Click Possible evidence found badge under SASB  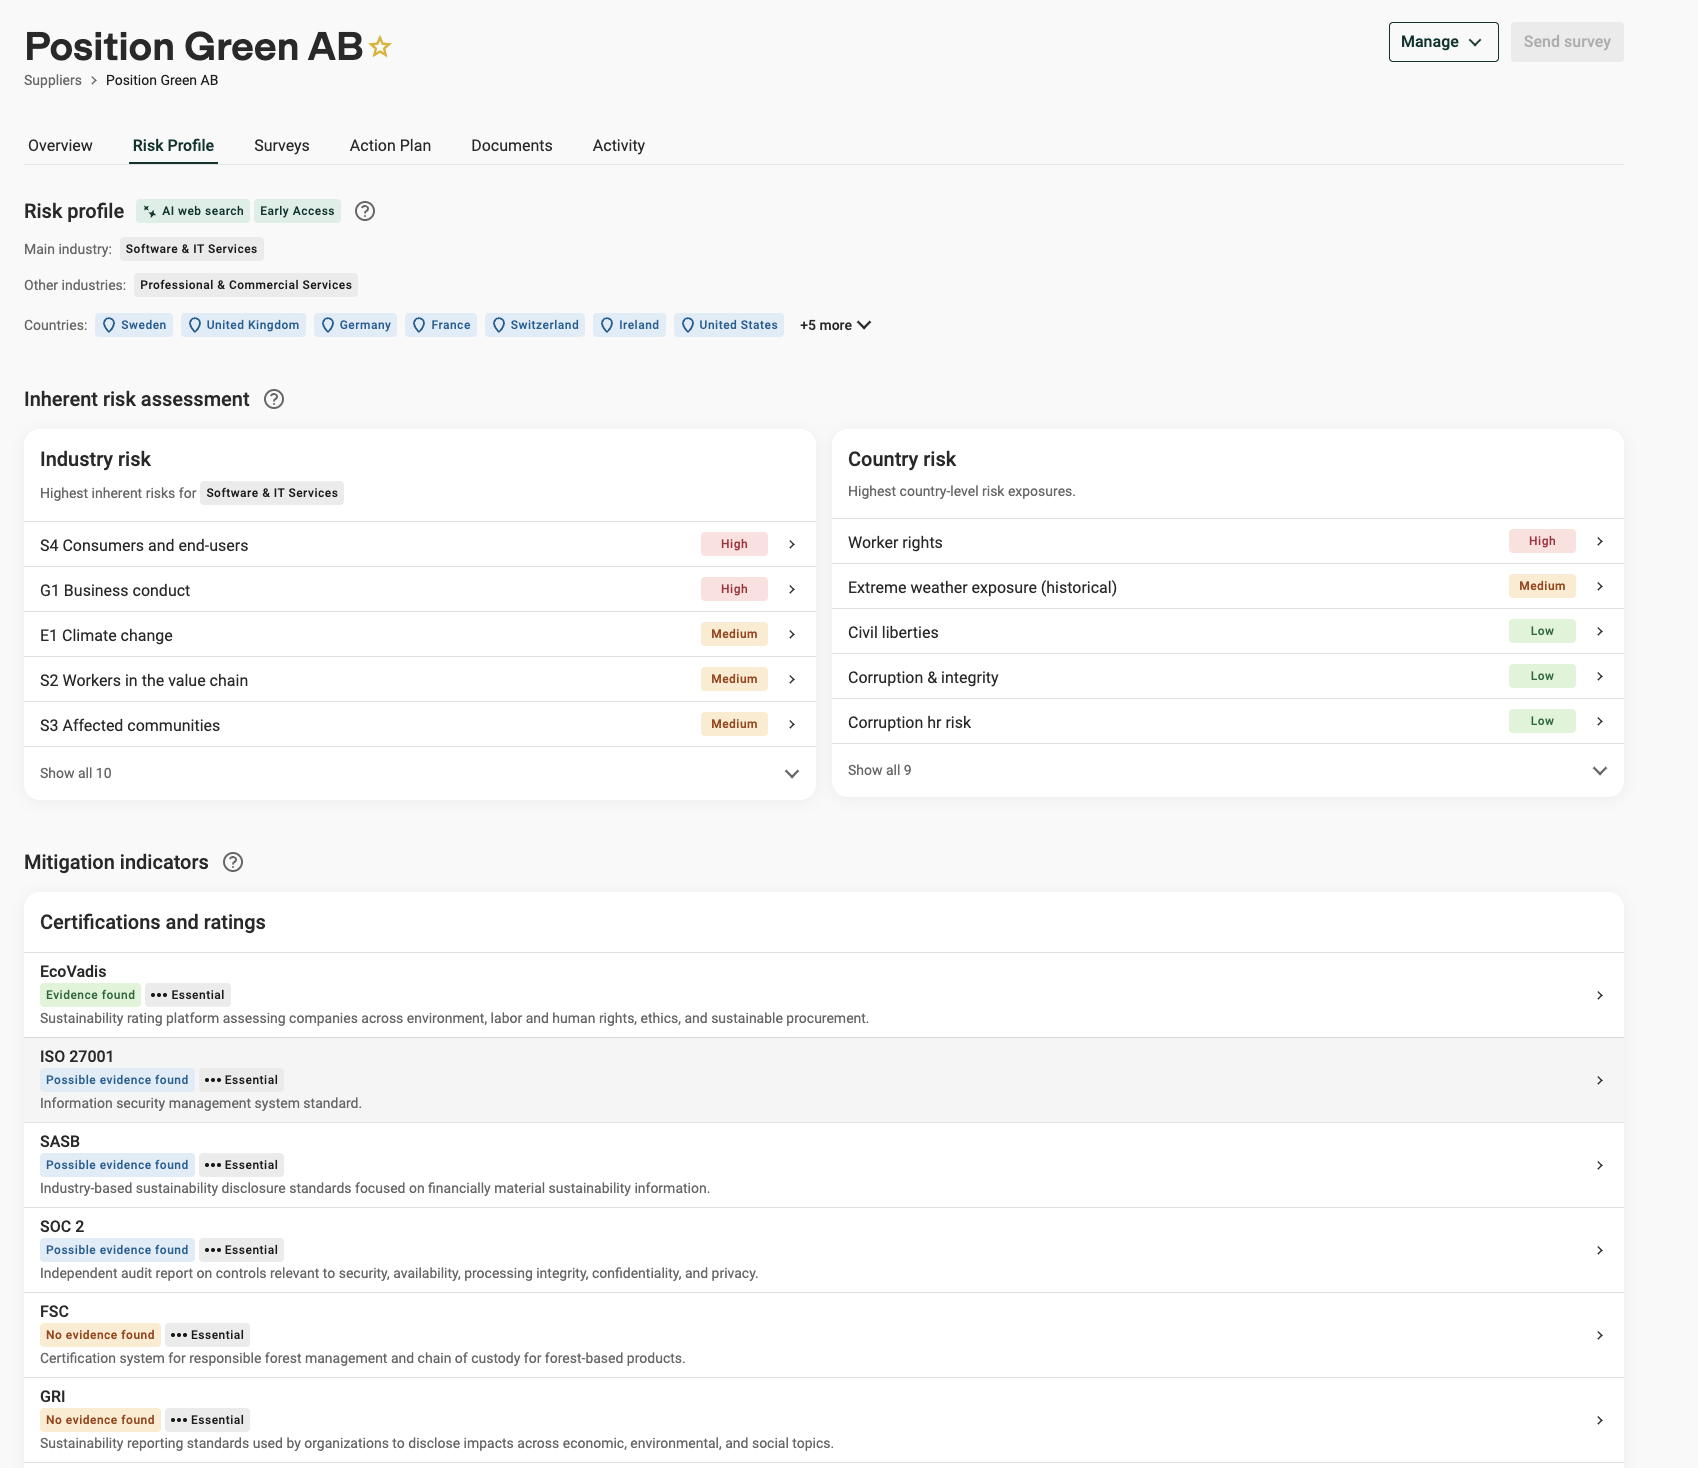click(x=117, y=1165)
